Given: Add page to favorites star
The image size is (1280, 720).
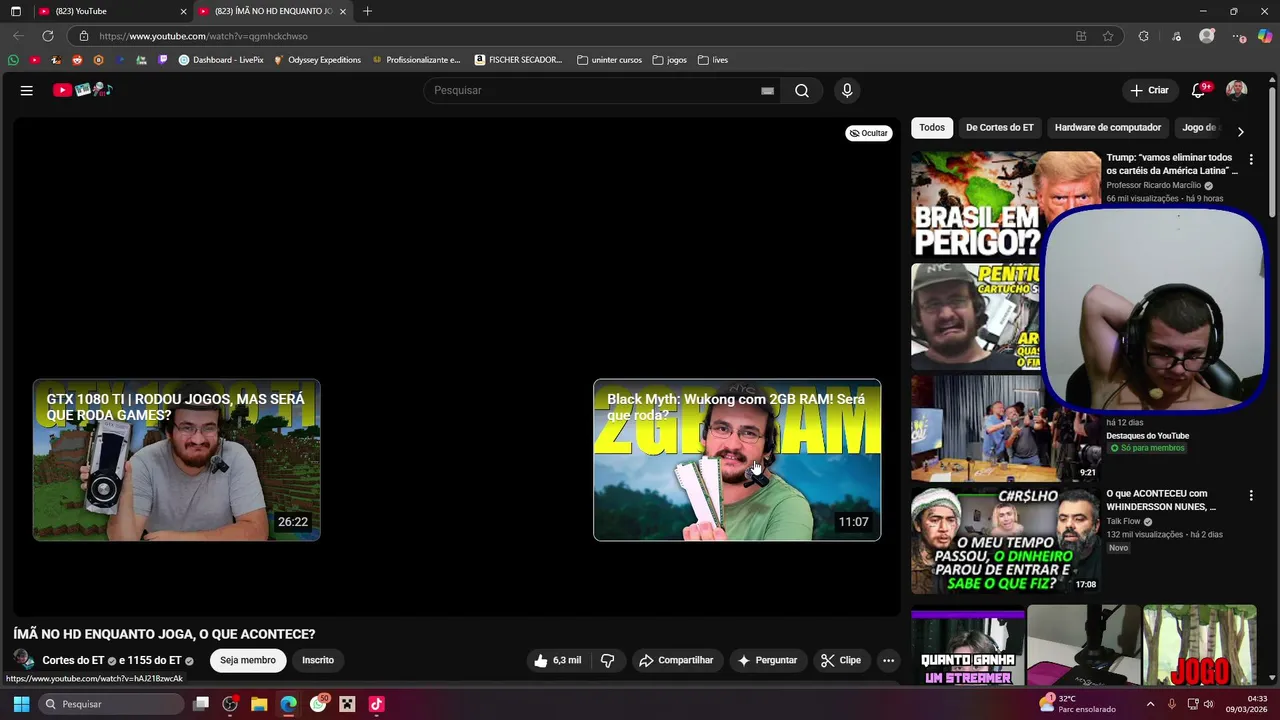Looking at the screenshot, I should coord(1108,36).
